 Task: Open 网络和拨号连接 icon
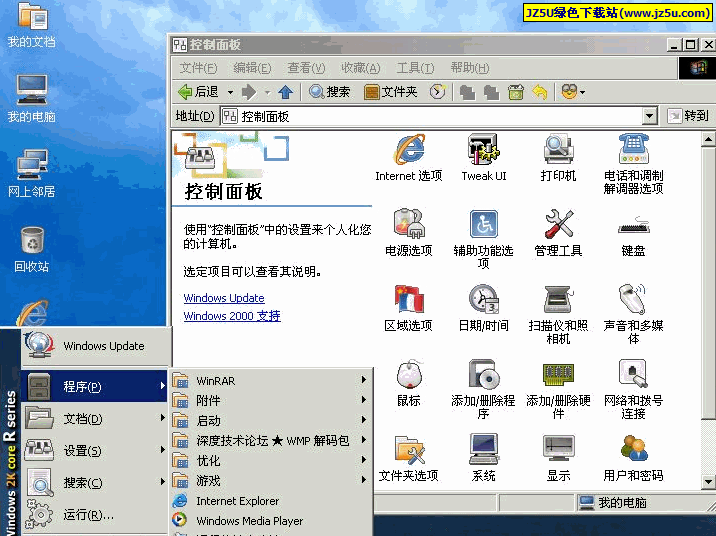coord(633,389)
